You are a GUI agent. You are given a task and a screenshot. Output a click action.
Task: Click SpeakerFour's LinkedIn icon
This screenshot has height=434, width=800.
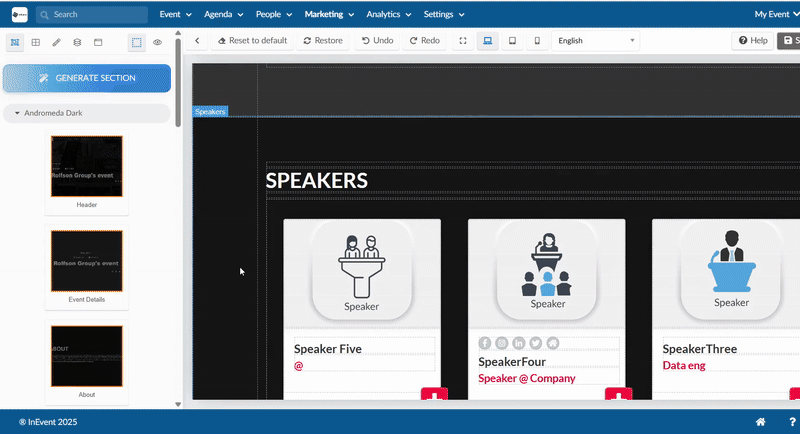(x=518, y=343)
